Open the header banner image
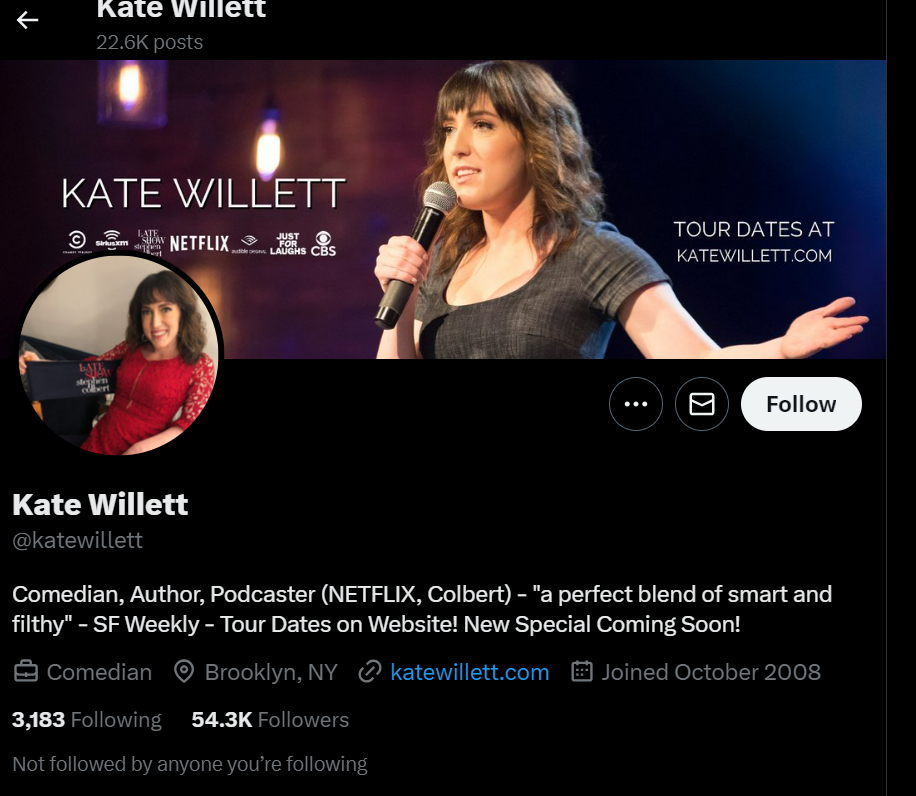 pos(443,209)
